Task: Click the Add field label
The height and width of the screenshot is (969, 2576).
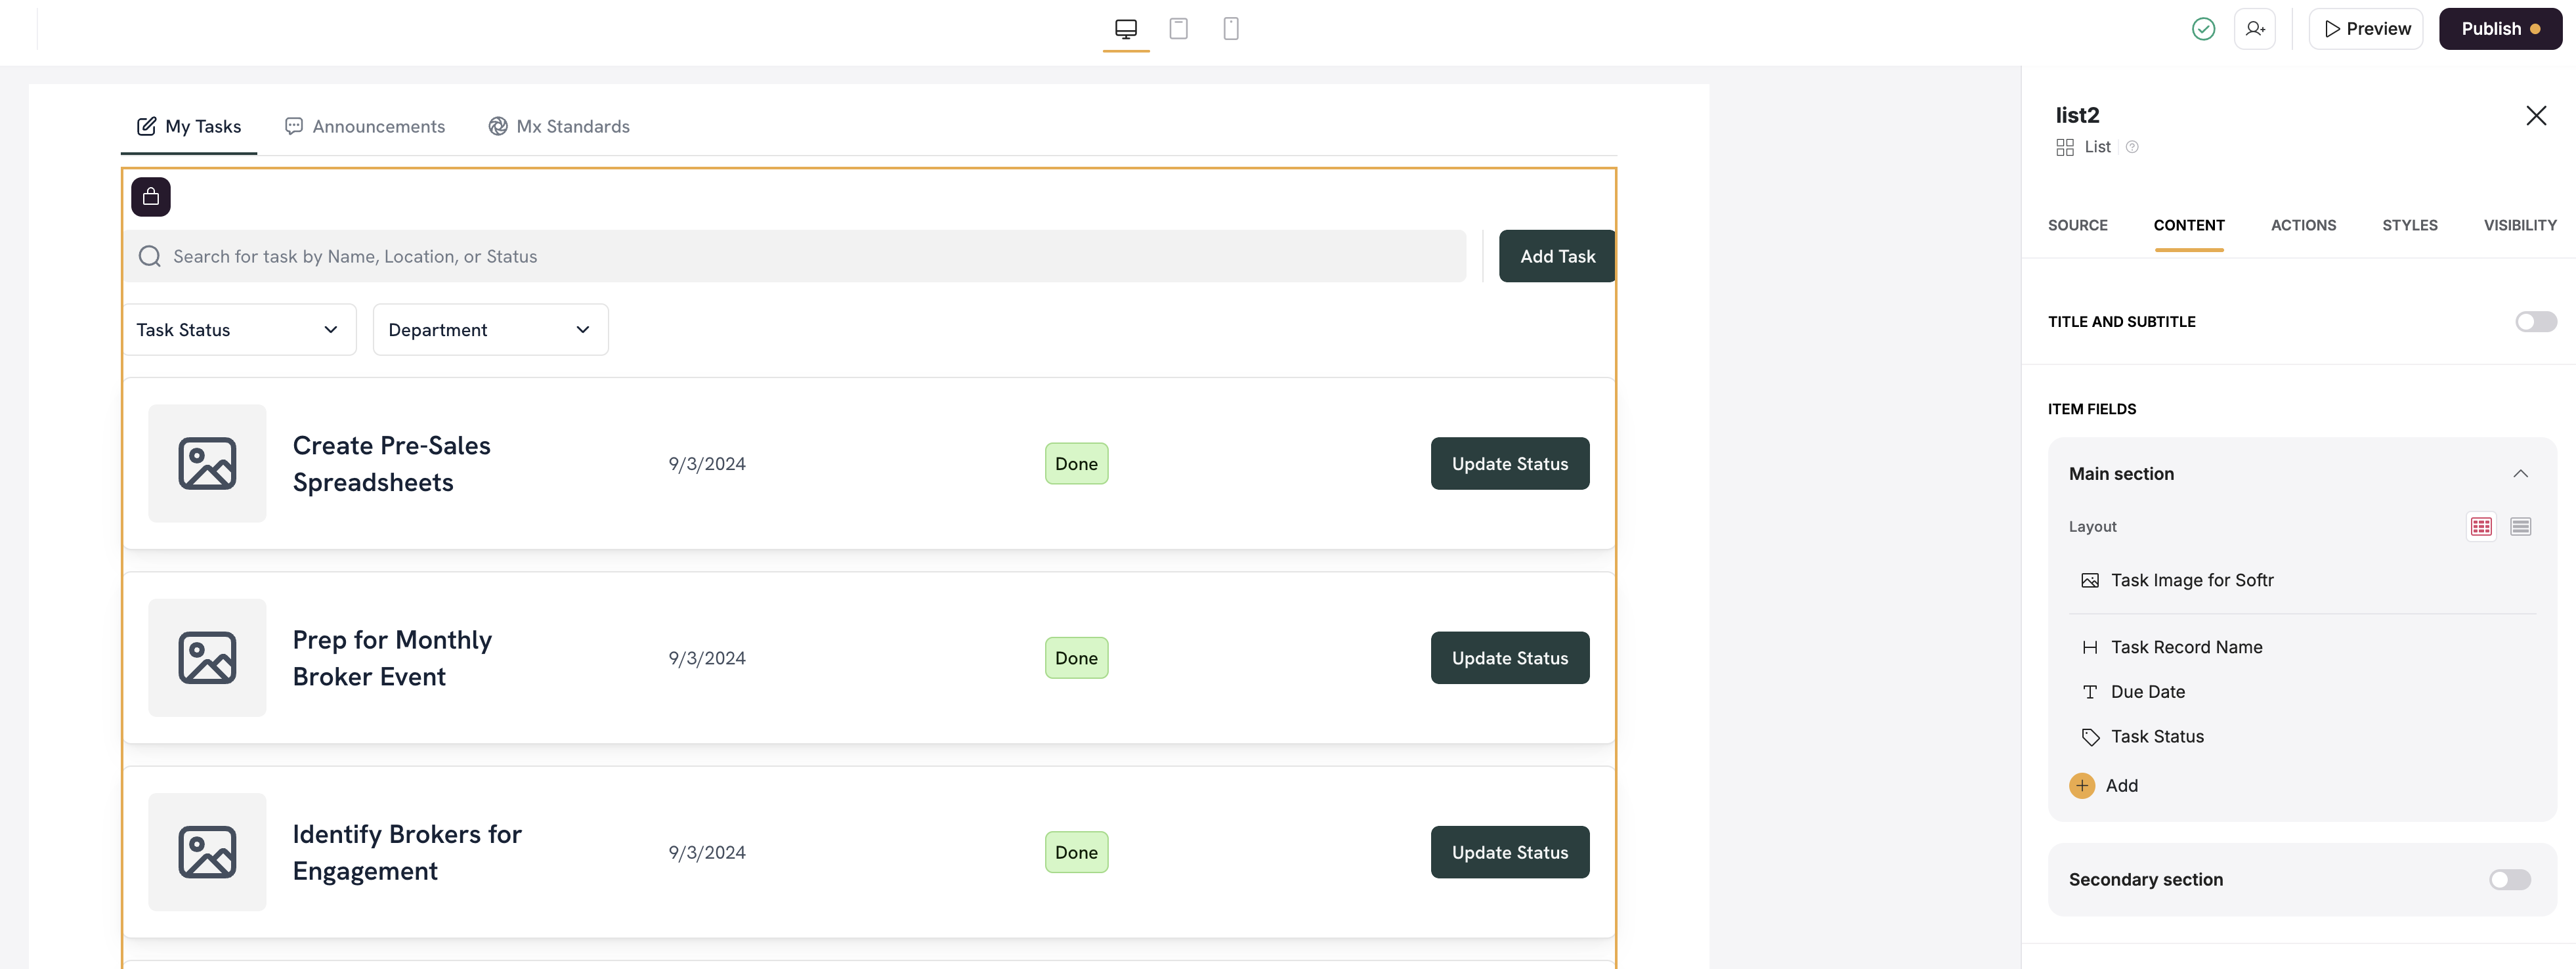Action: coord(2121,786)
